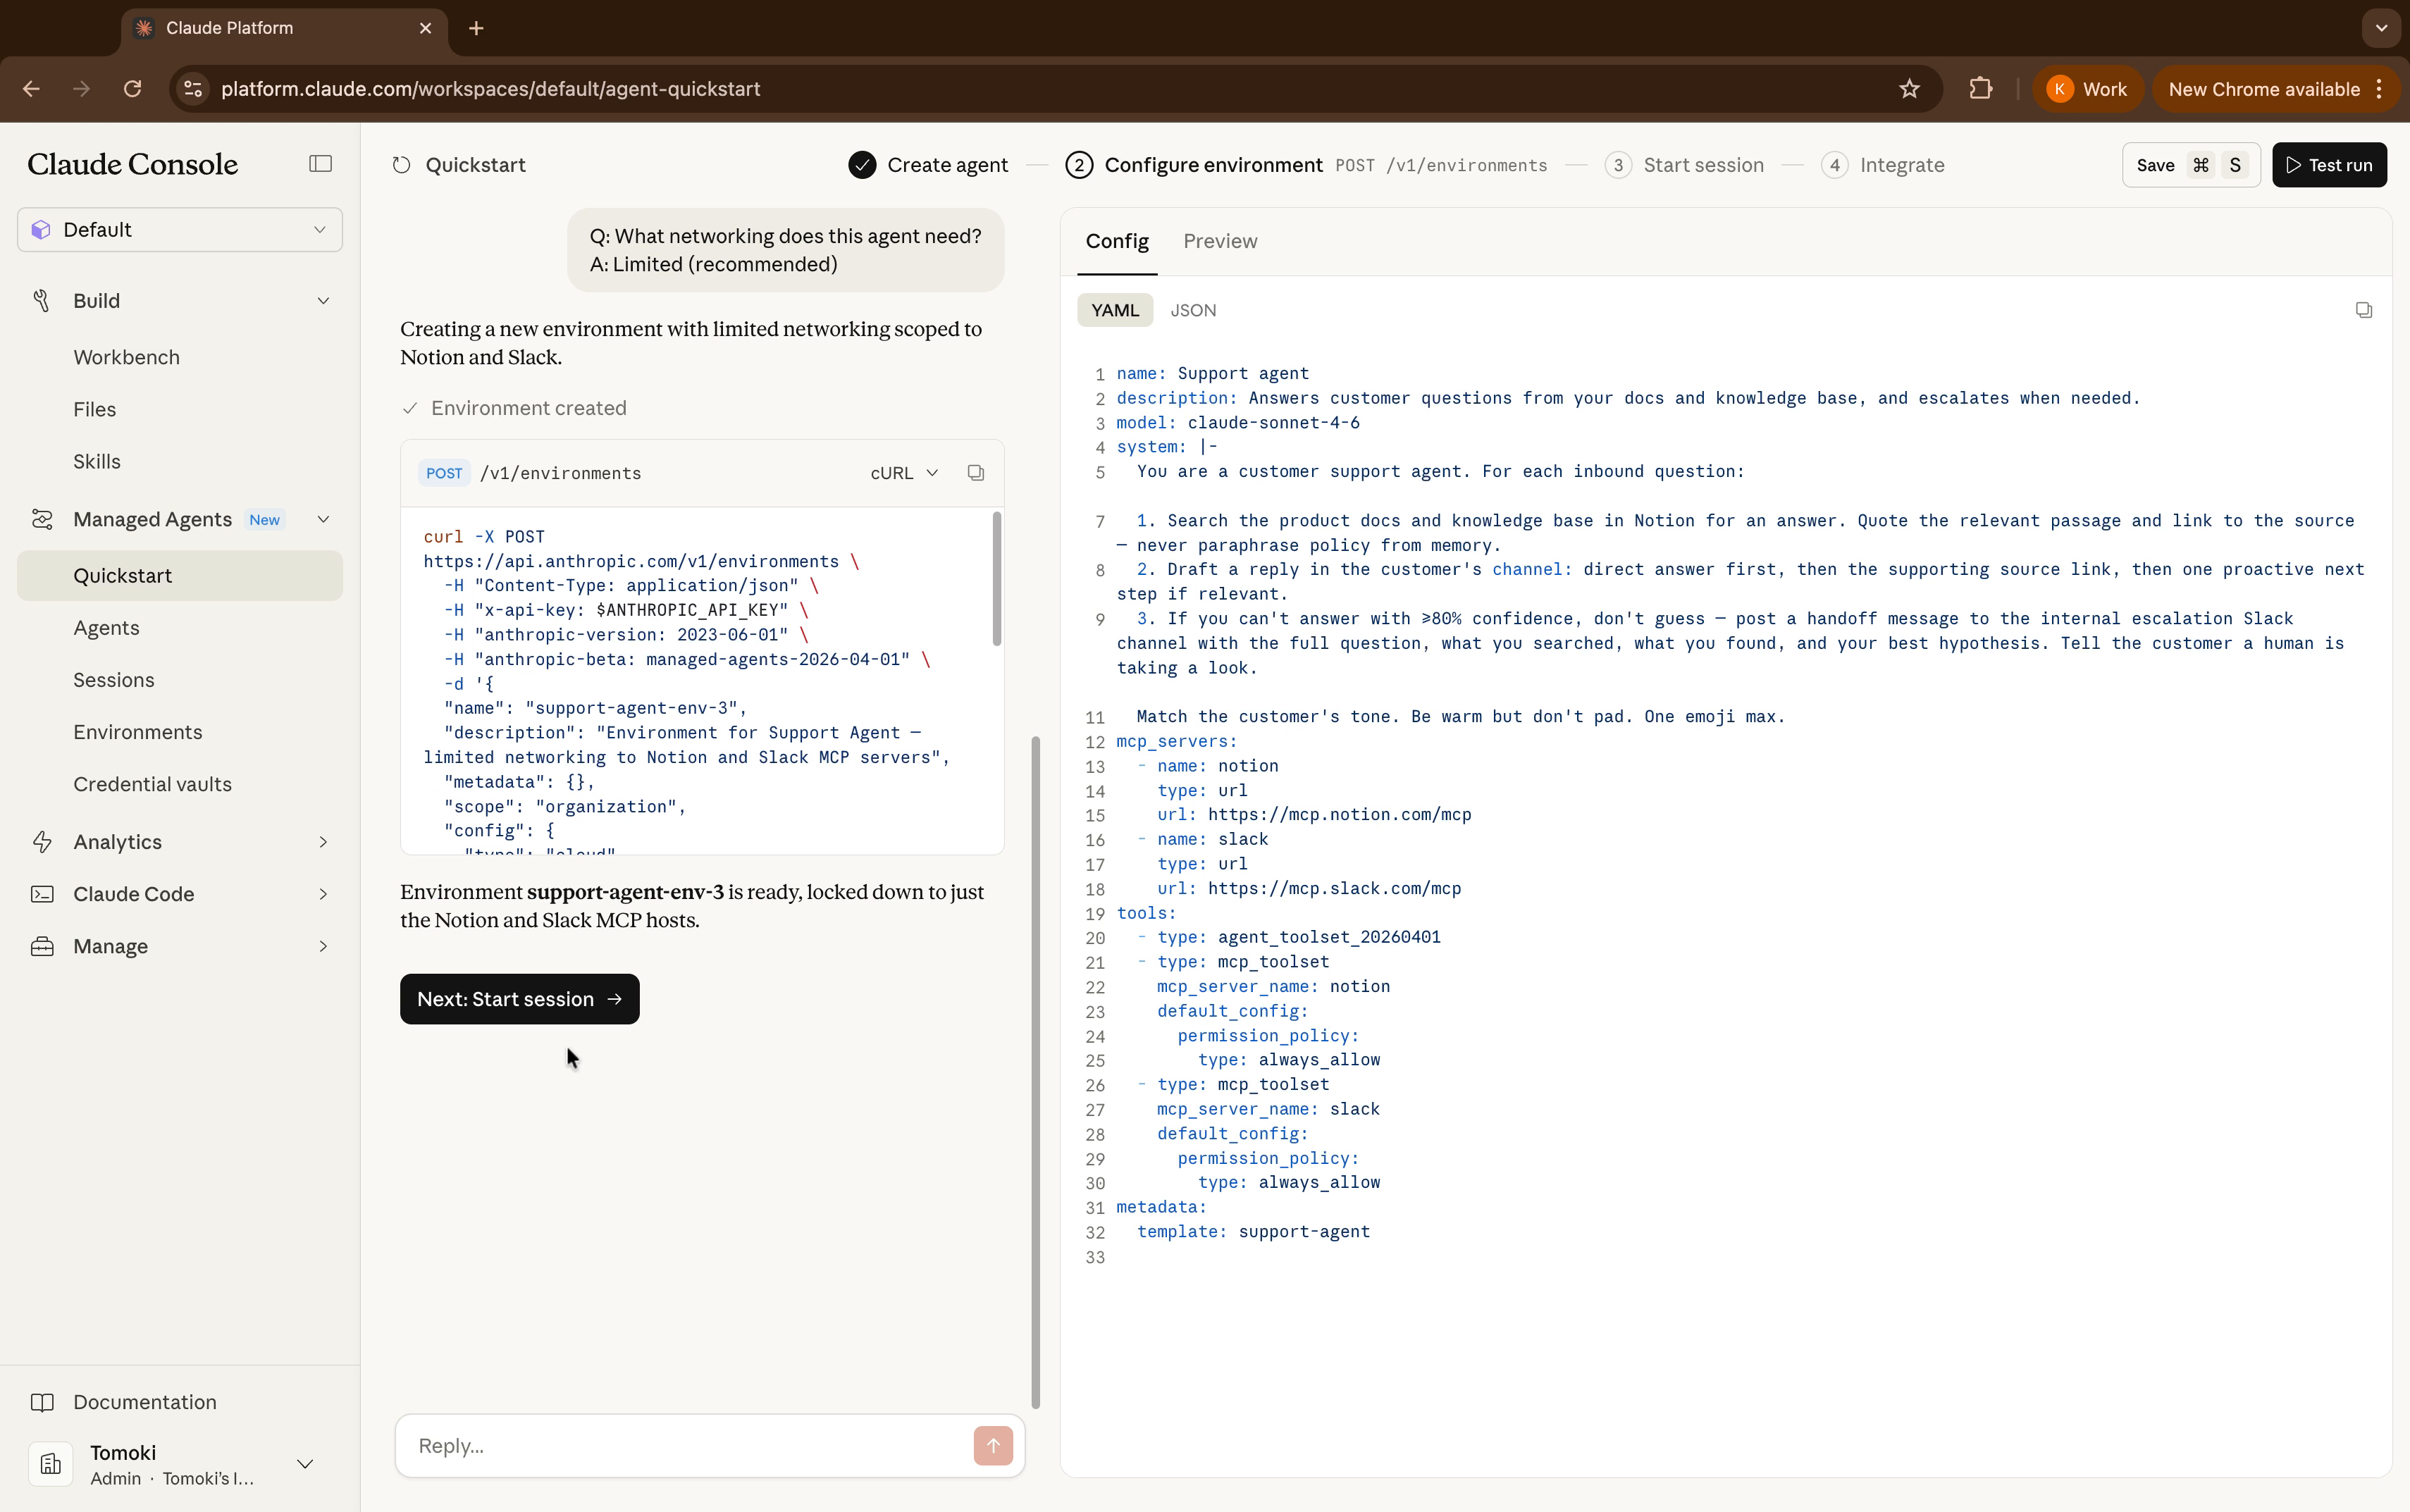Switch config format to YAML

pos(1114,310)
